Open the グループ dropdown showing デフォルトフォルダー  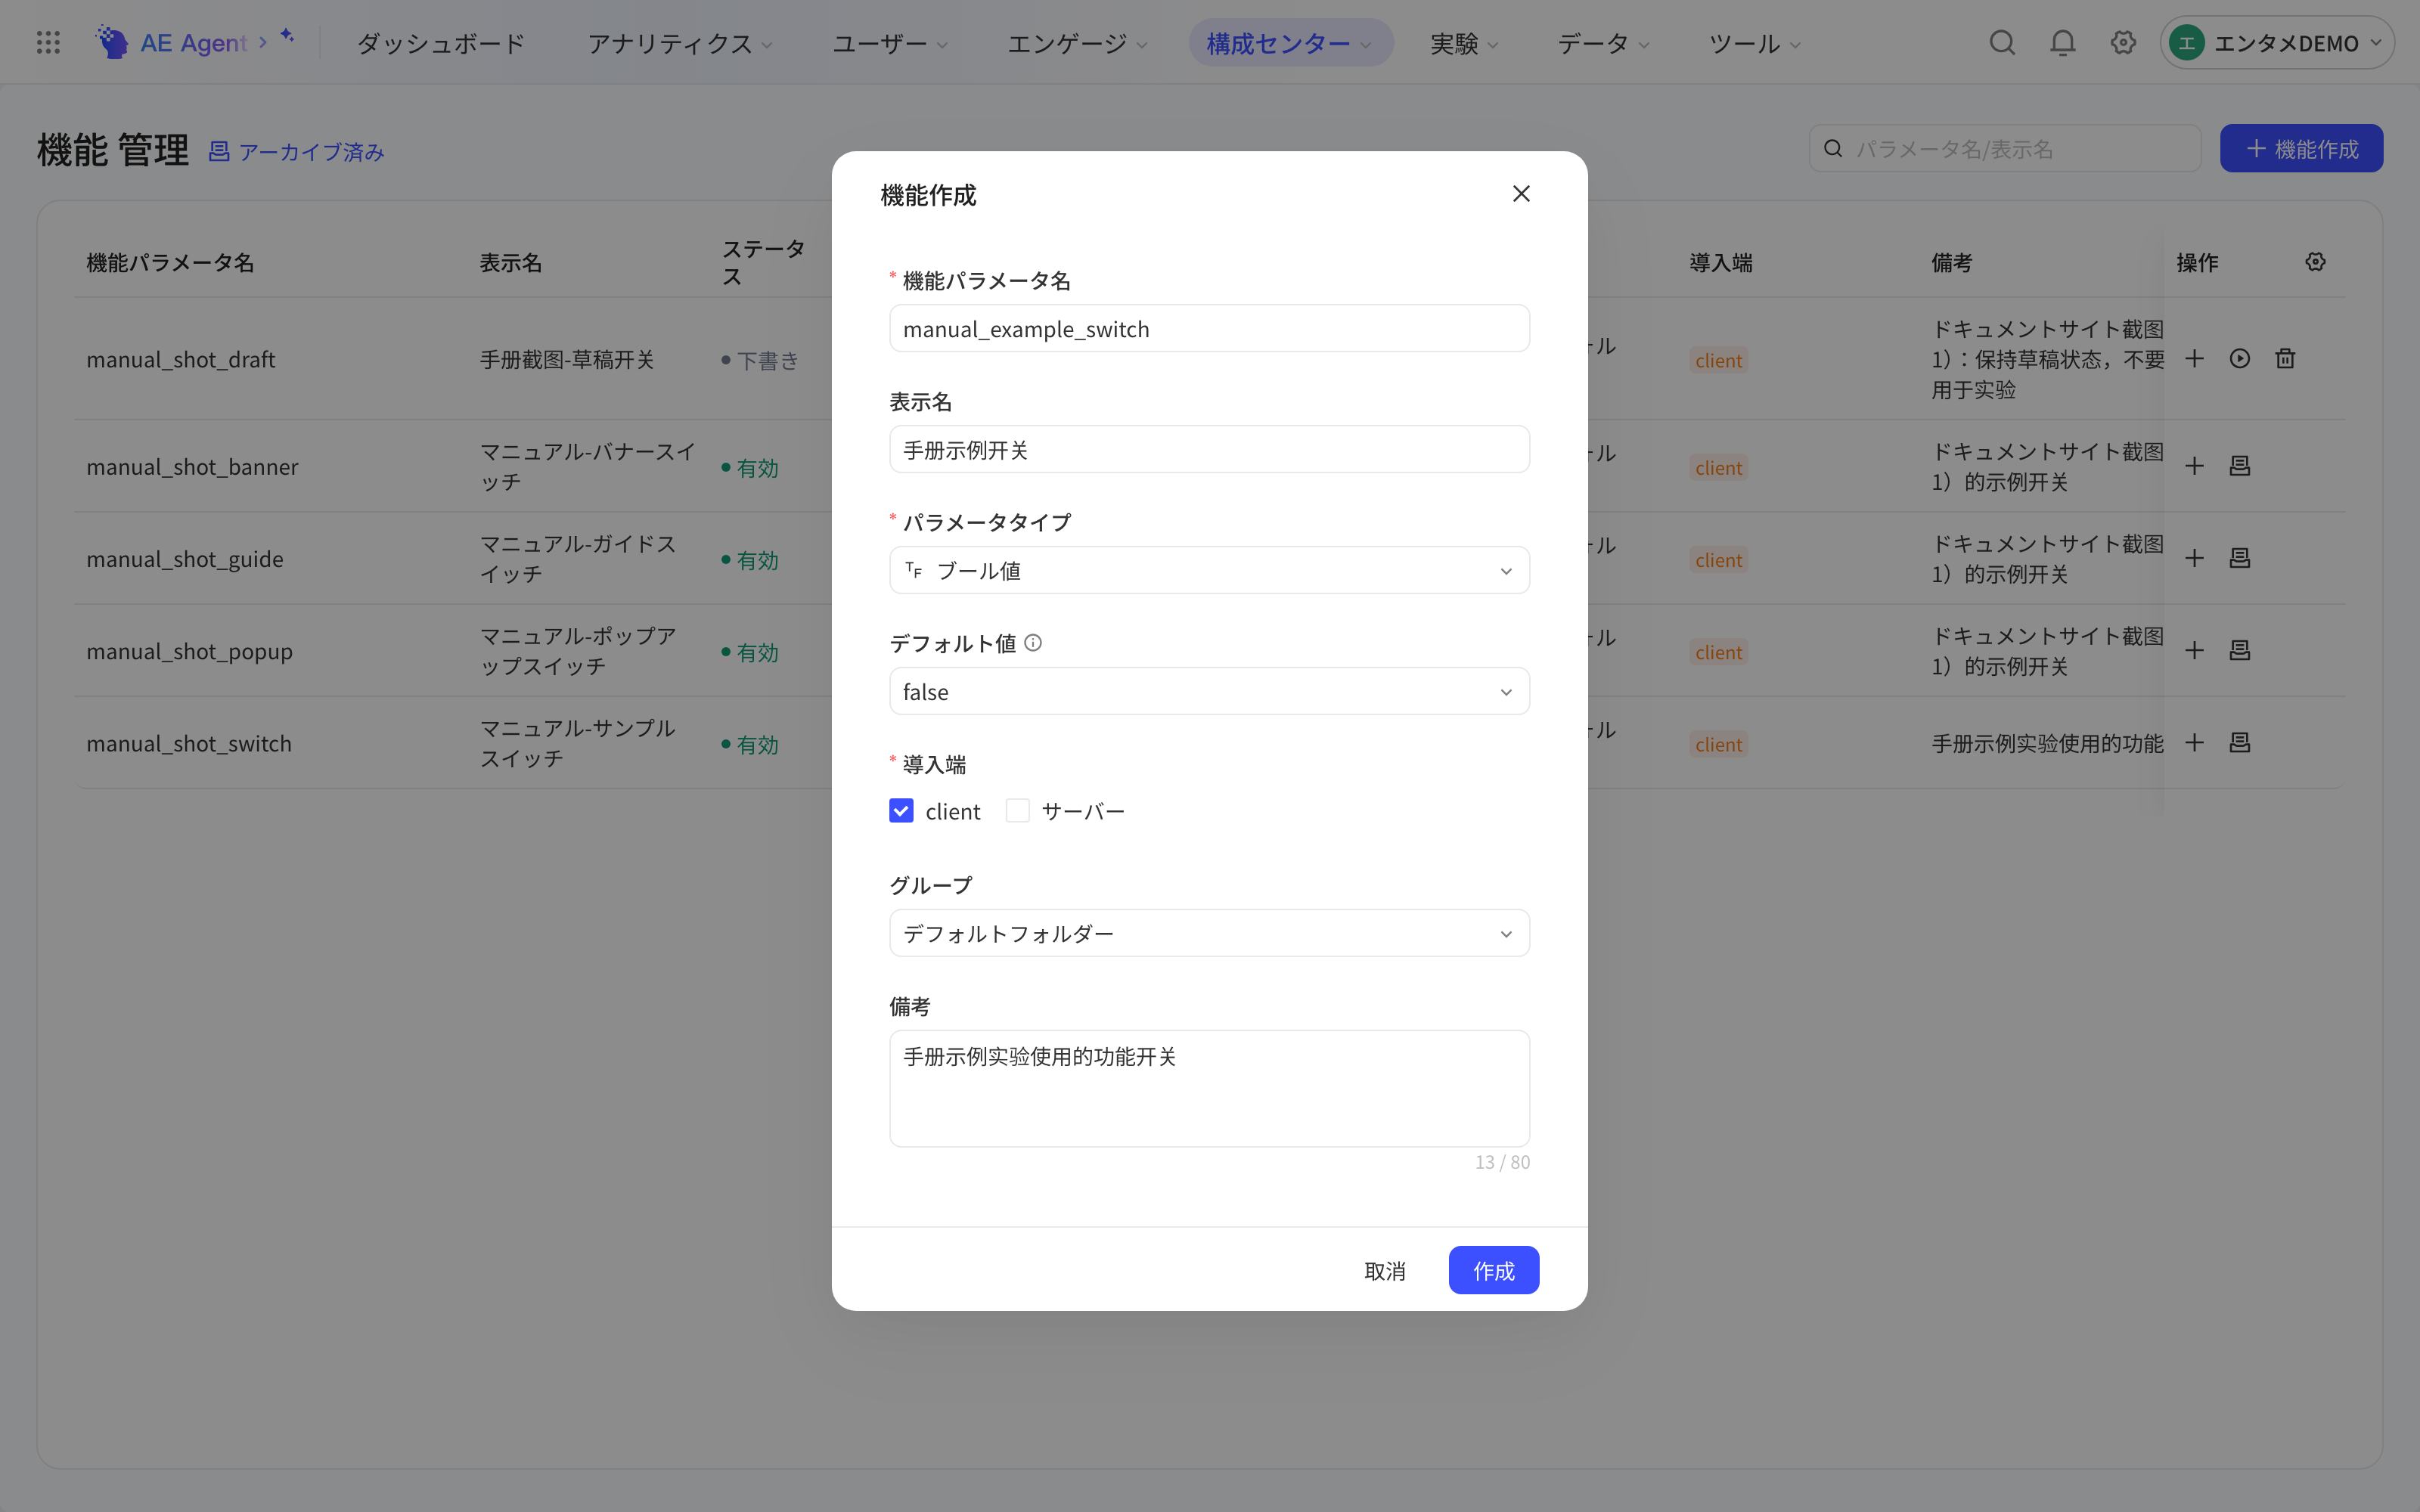pos(1209,933)
